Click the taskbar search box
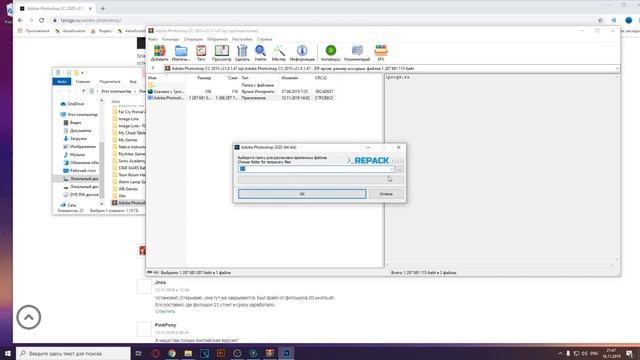Viewport: 640px width, 360px height. pyautogui.click(x=73, y=353)
